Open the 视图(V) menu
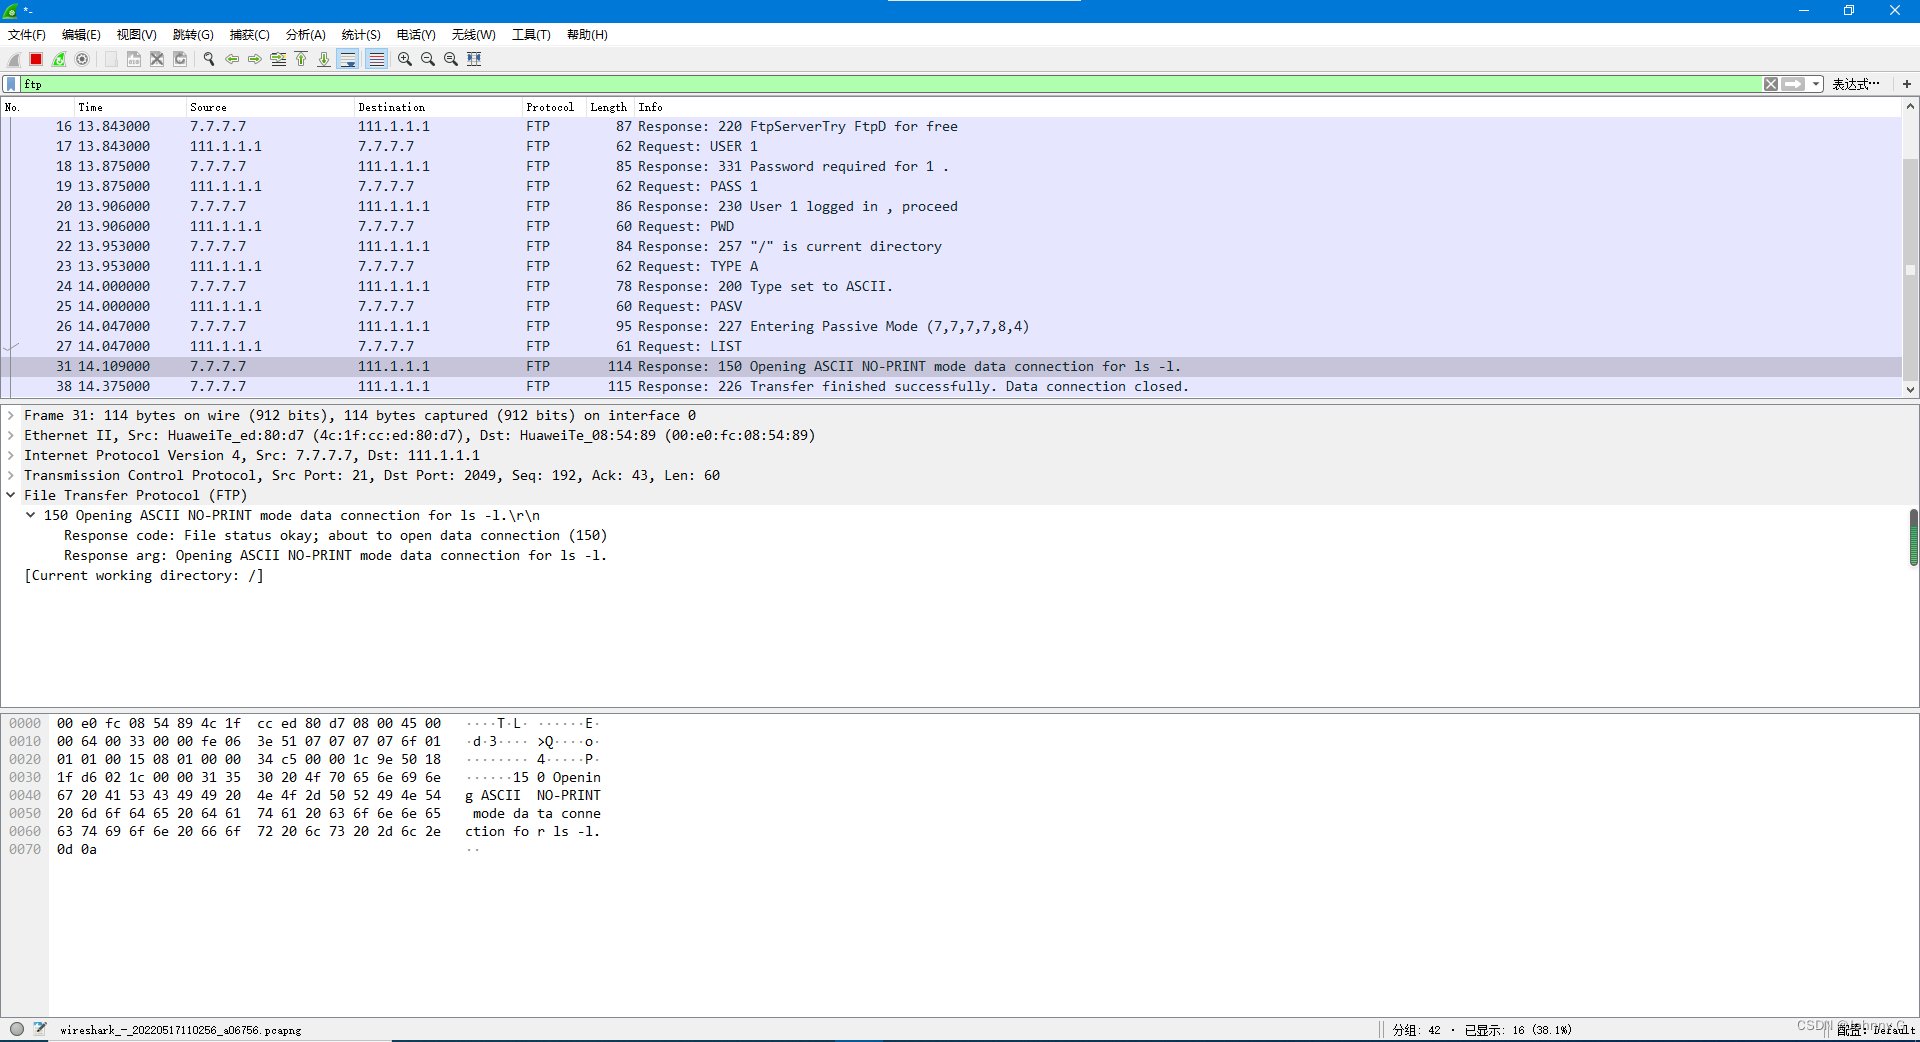This screenshot has width=1920, height=1042. pyautogui.click(x=137, y=35)
